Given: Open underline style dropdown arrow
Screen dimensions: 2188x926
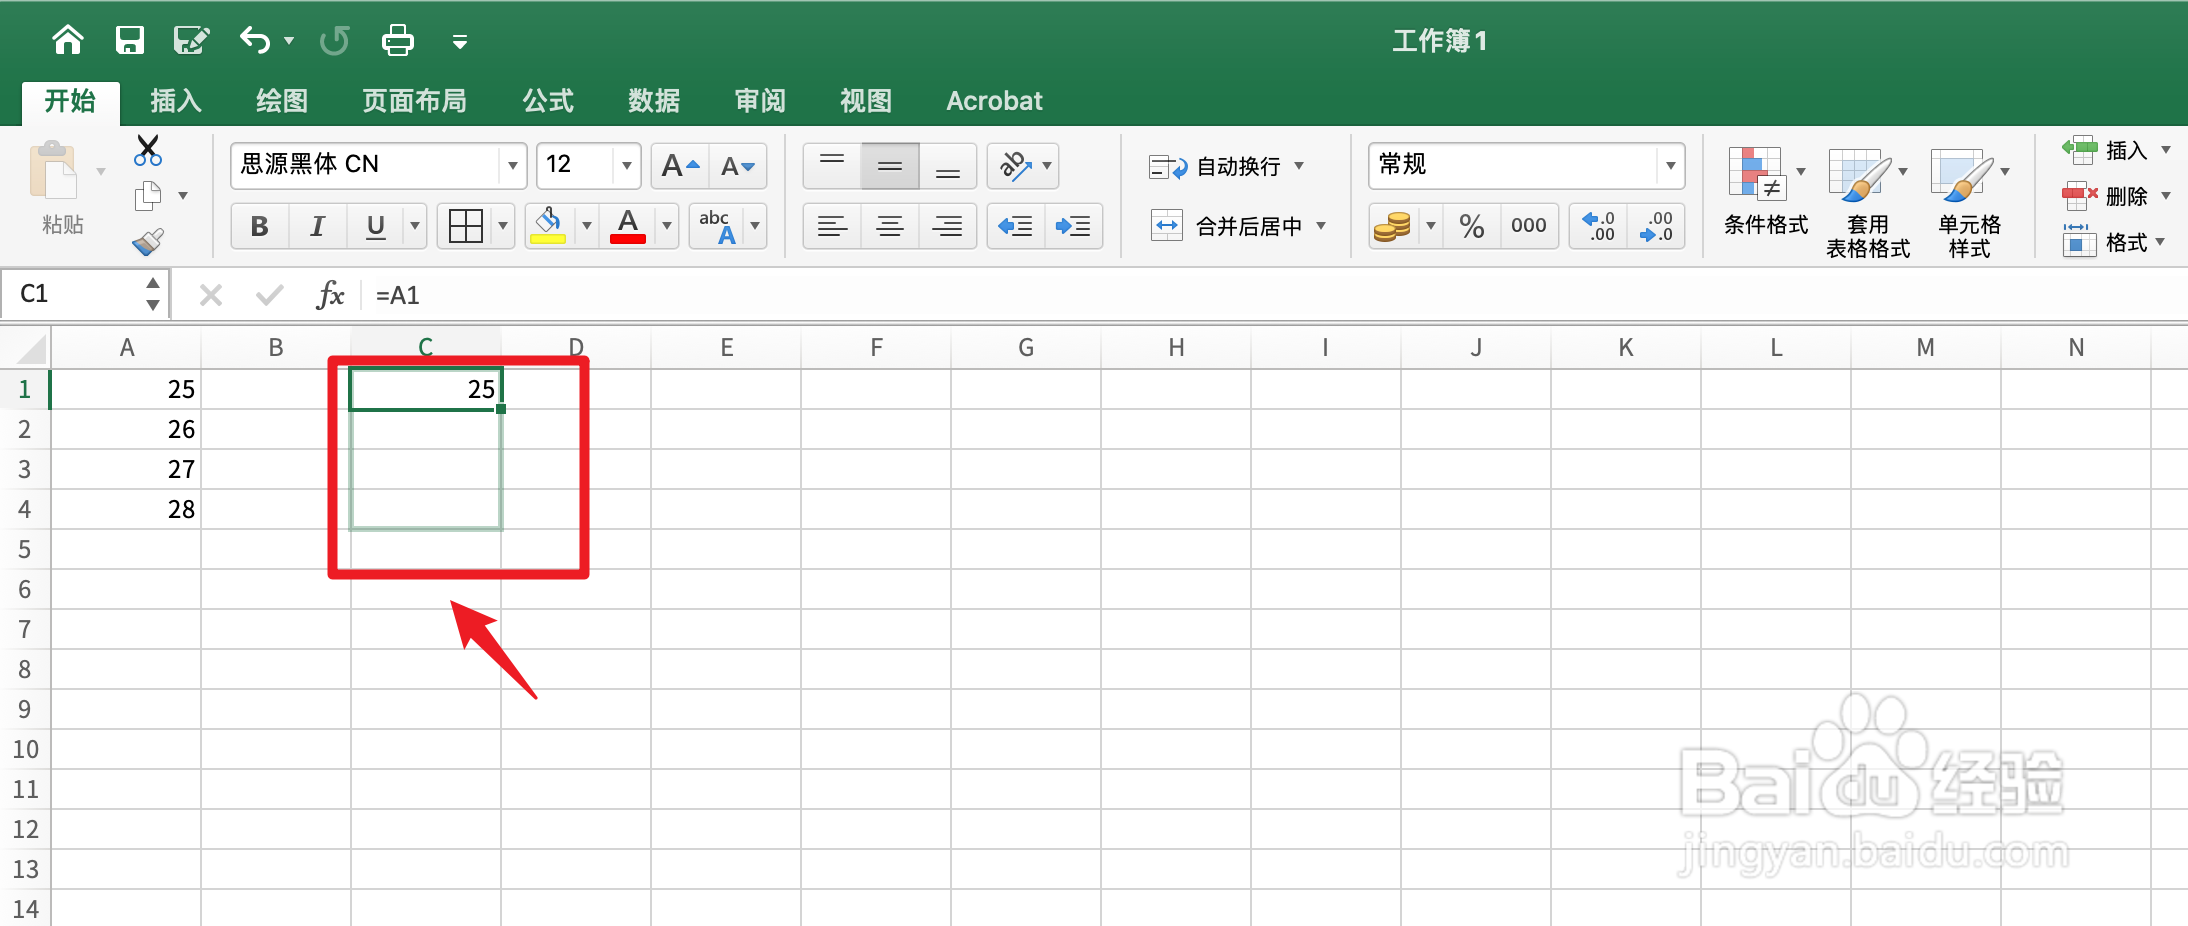Looking at the screenshot, I should pos(415,226).
